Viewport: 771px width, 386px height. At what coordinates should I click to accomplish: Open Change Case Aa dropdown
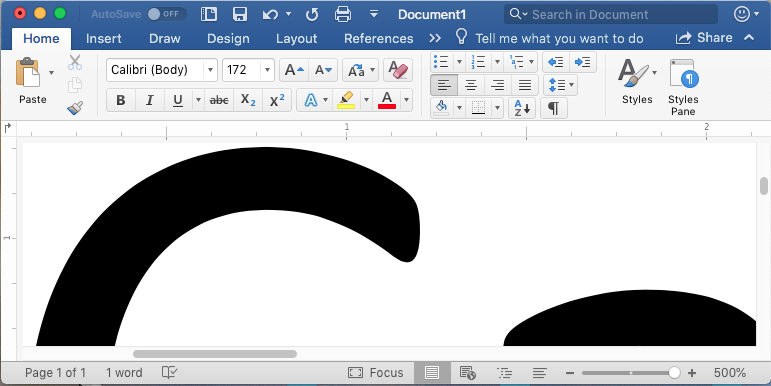[x=360, y=70]
